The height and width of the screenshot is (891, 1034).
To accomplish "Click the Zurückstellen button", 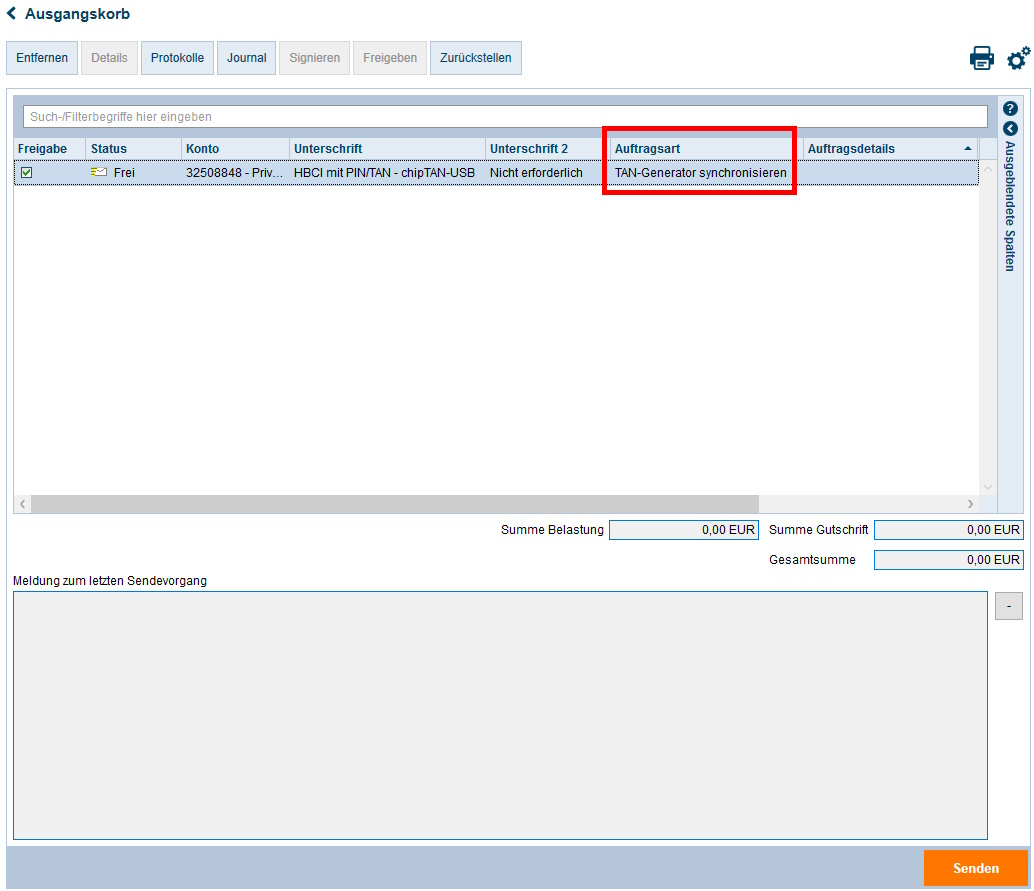I will (x=475, y=58).
